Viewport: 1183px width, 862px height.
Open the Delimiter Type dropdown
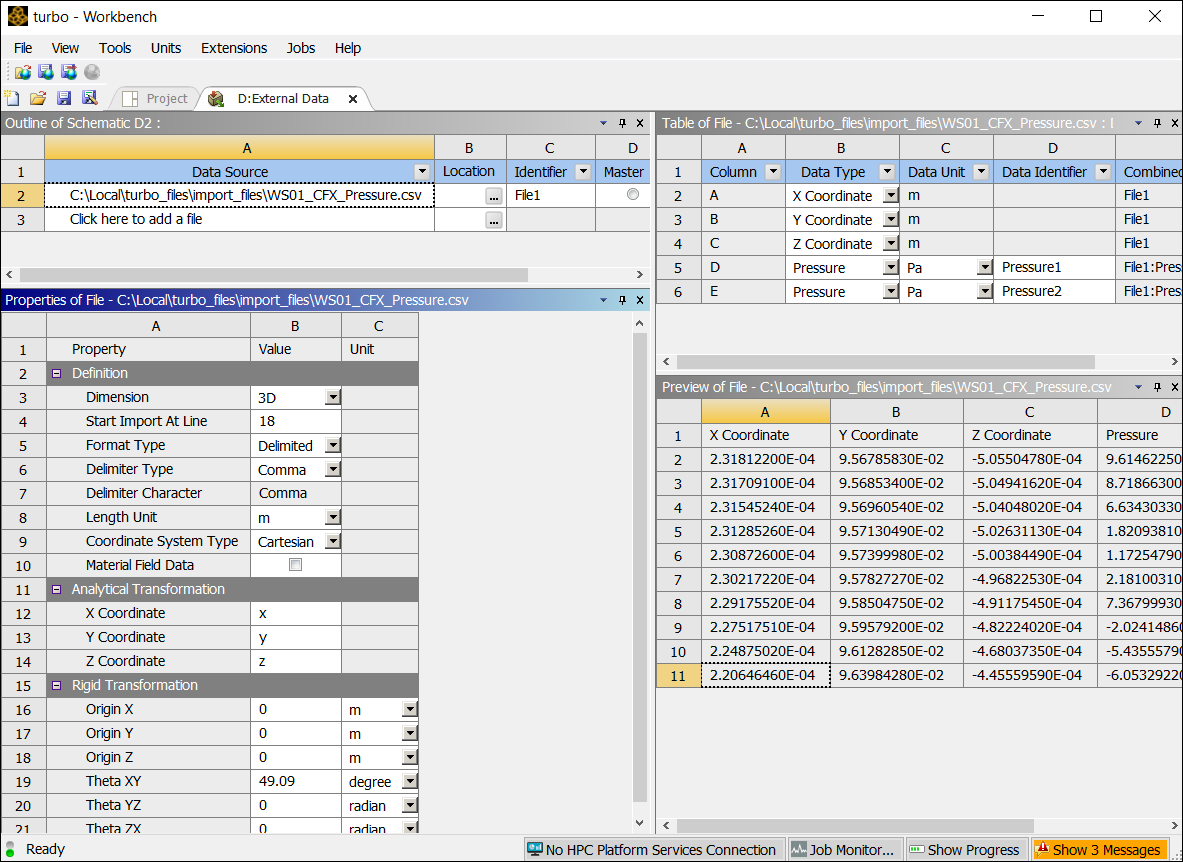click(x=332, y=470)
